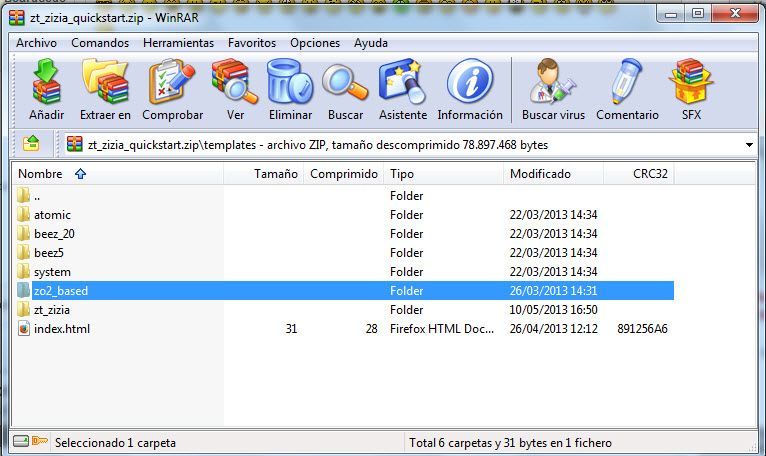The image size is (766, 456).
Task: Go up one folder level icon
Action: point(31,144)
